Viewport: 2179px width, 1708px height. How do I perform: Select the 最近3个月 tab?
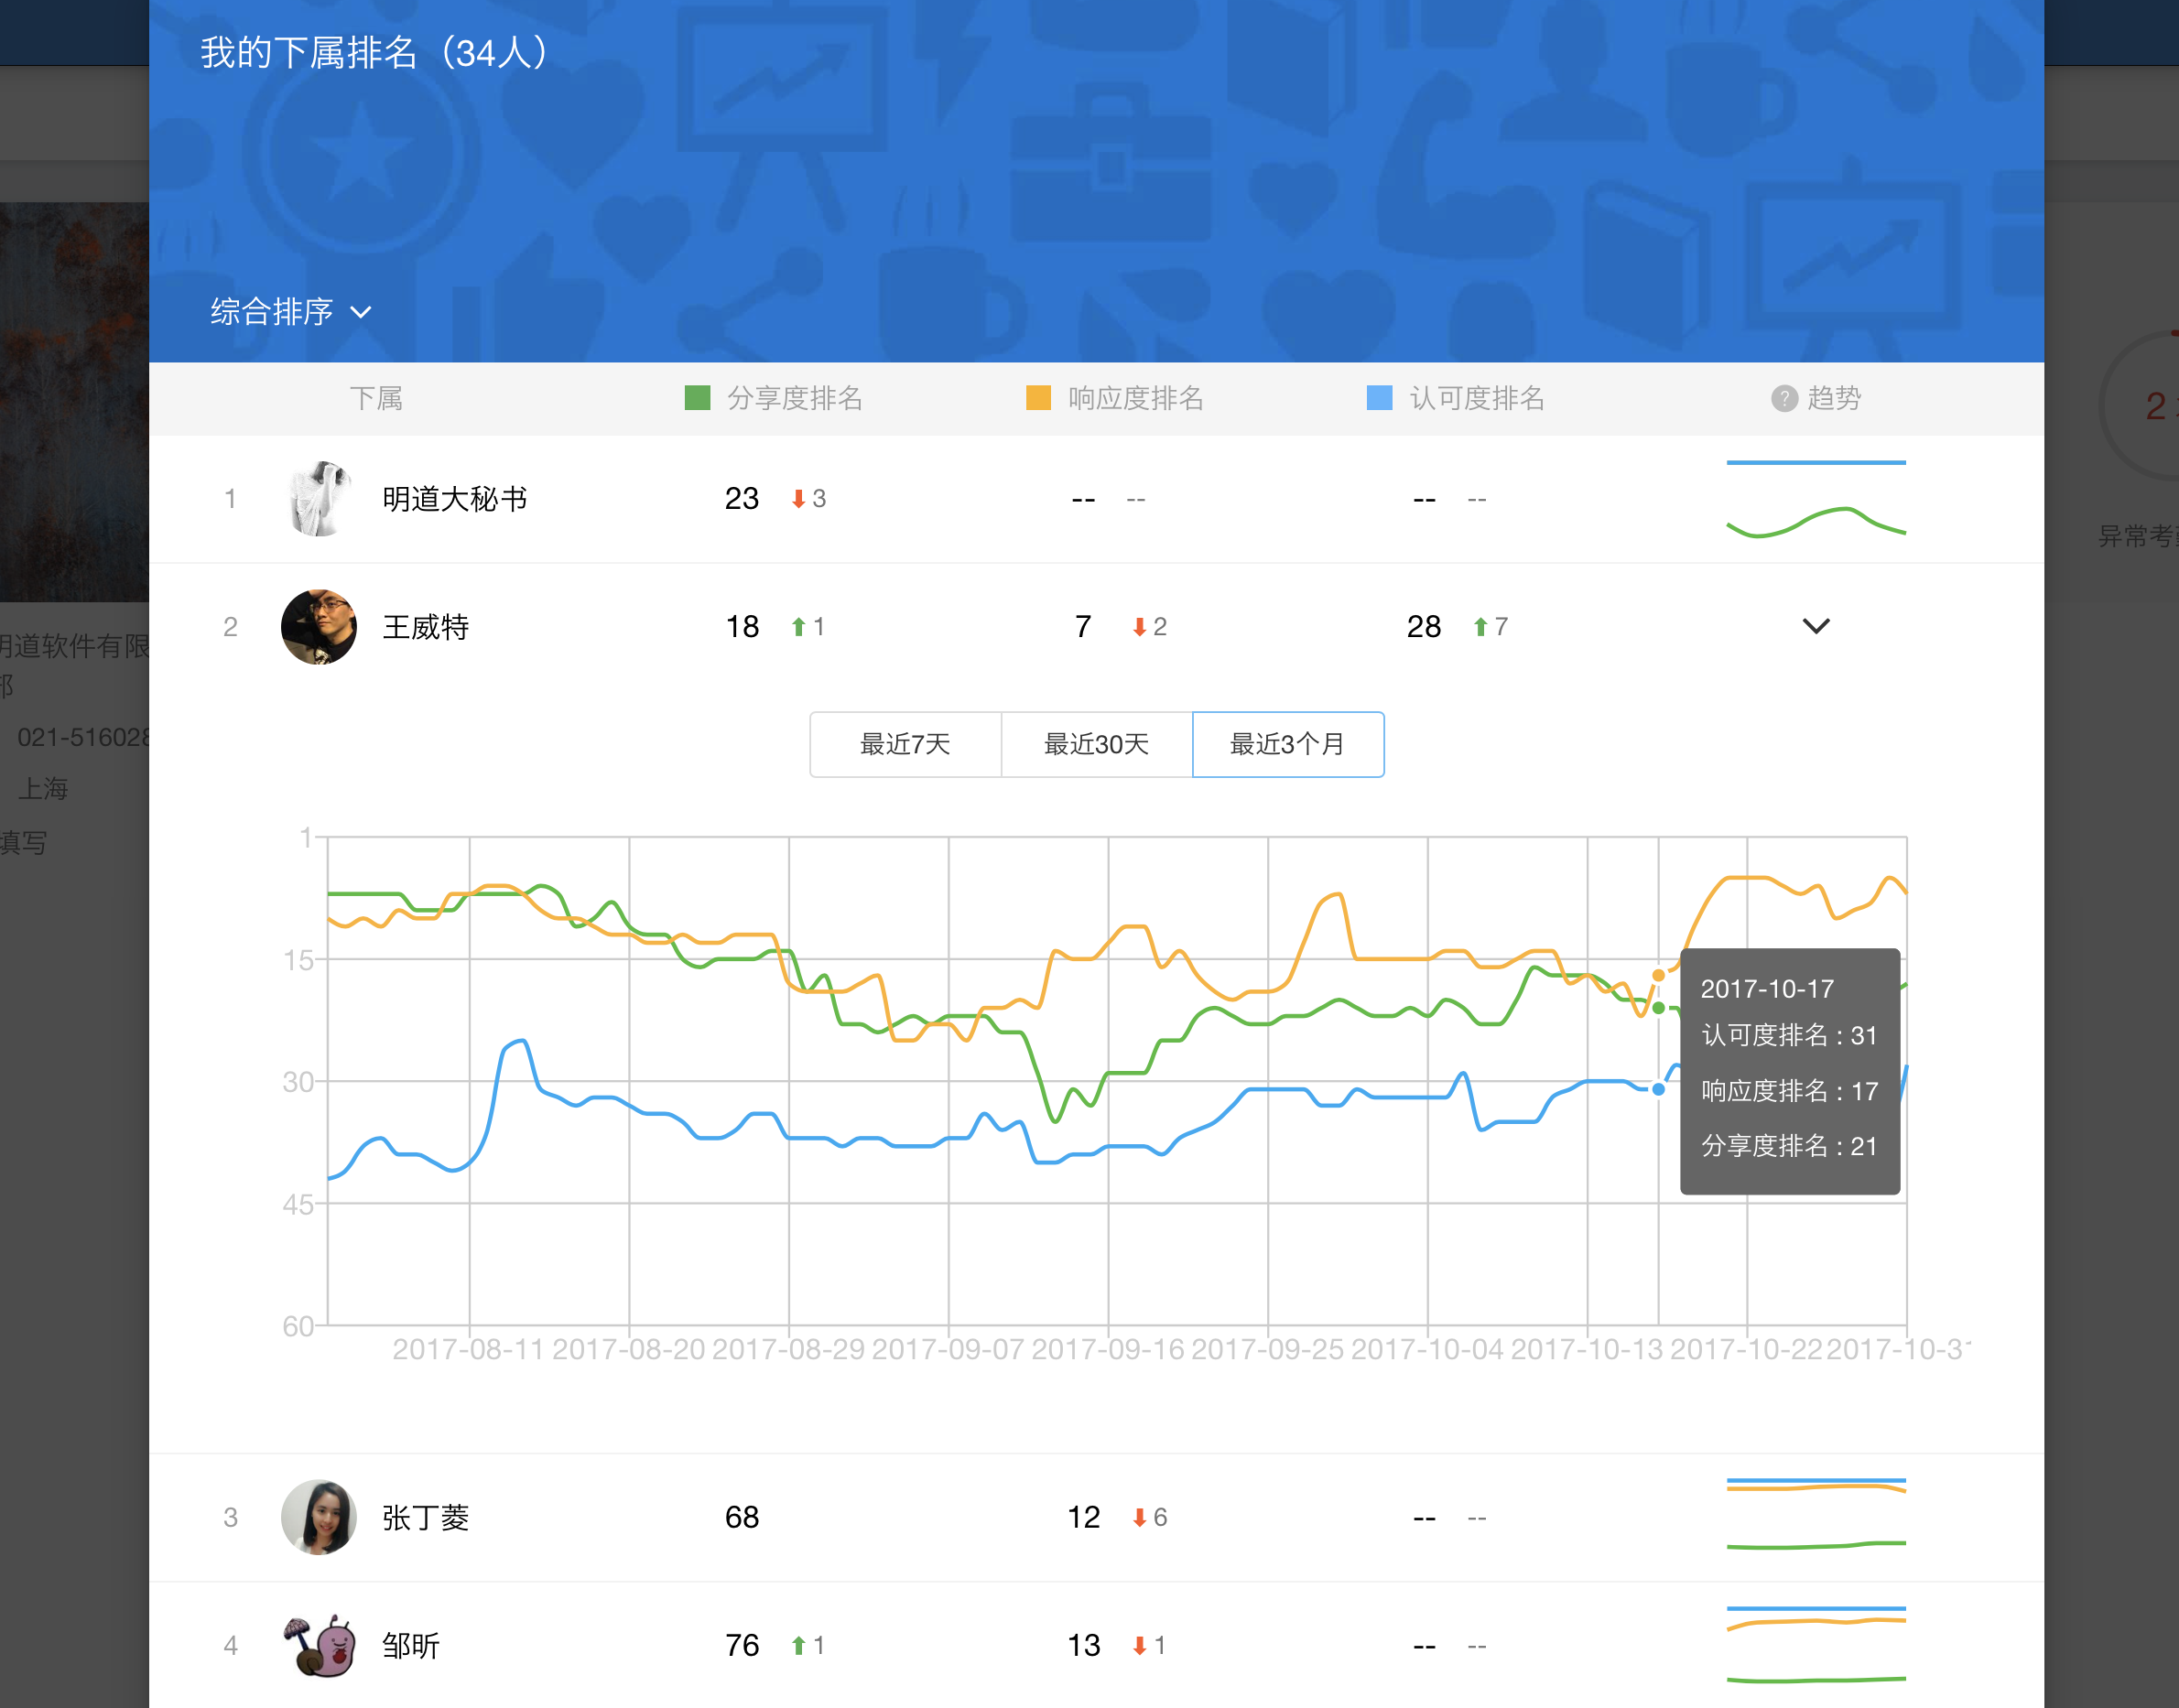(x=1288, y=744)
